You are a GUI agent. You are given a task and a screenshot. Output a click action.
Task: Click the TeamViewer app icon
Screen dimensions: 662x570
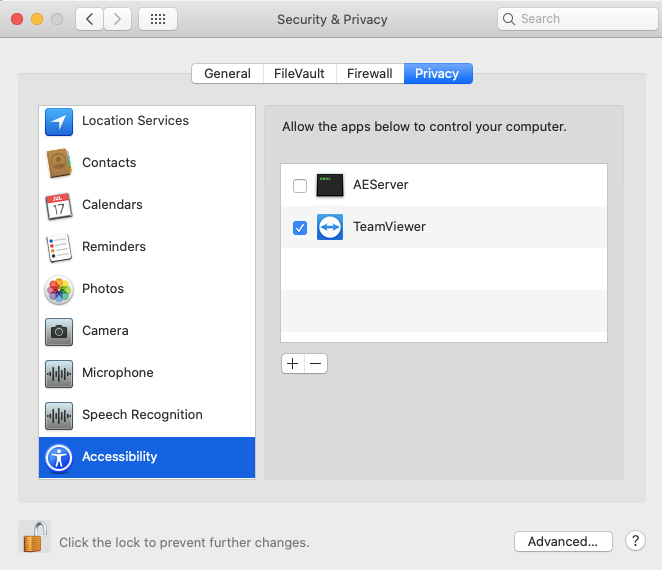330,227
